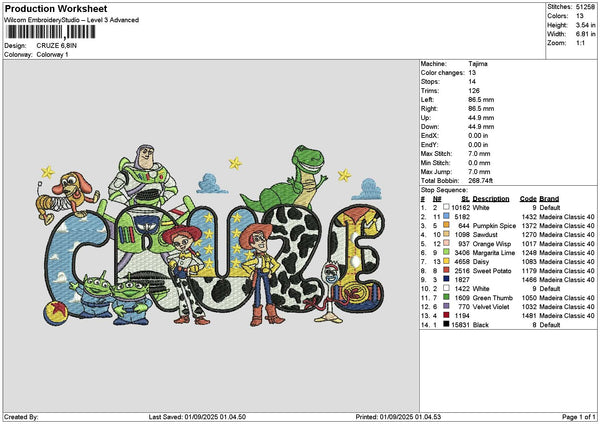Select 'Wilcom EmbroideryStudio – Level 3 Advanced' text
600x424 pixels.
tap(71, 20)
